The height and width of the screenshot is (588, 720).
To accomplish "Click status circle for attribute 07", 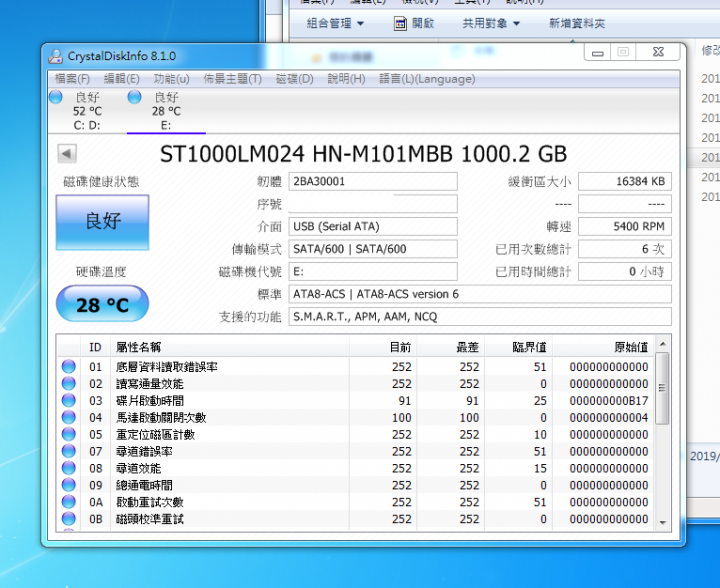I will (x=68, y=451).
